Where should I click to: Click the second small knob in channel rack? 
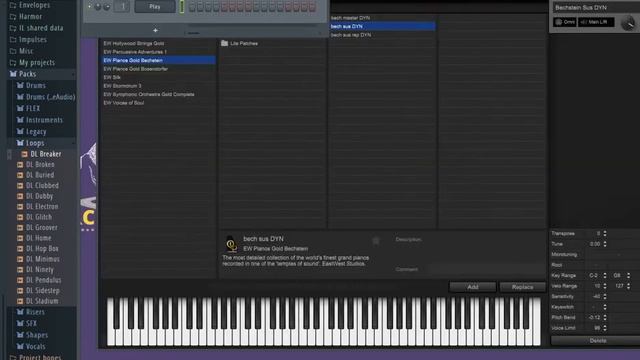click(x=107, y=7)
